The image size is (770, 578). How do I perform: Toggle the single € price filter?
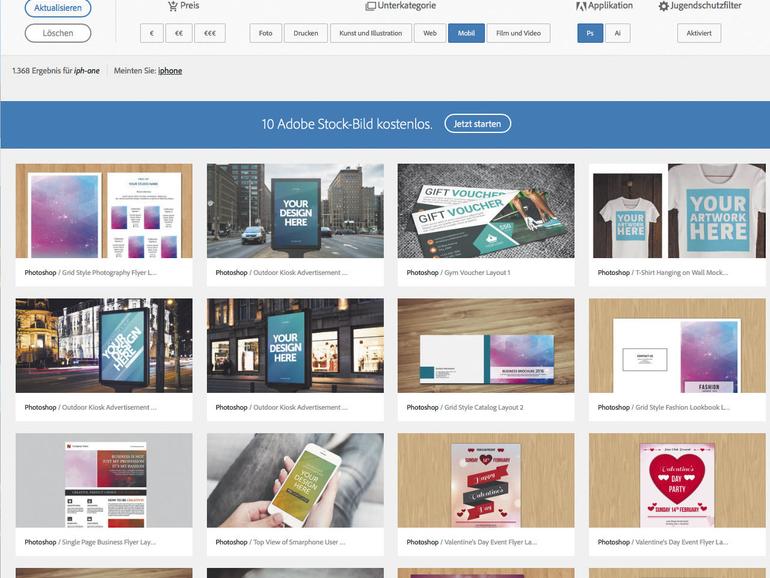152,33
